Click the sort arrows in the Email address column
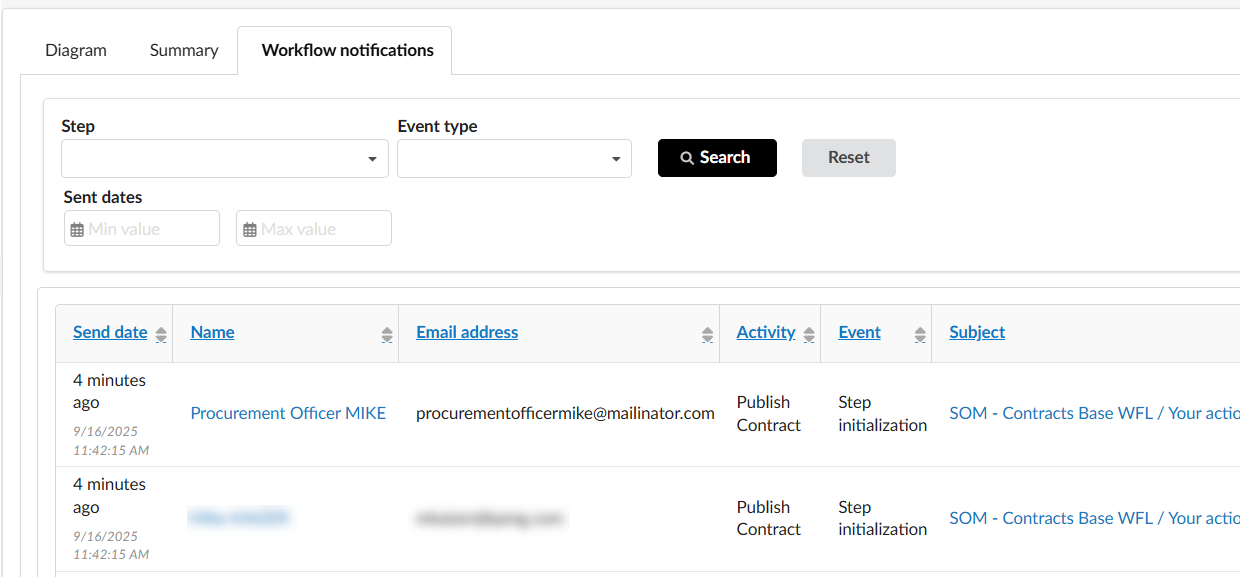Viewport: 1240px width, 577px height. pyautogui.click(x=707, y=335)
